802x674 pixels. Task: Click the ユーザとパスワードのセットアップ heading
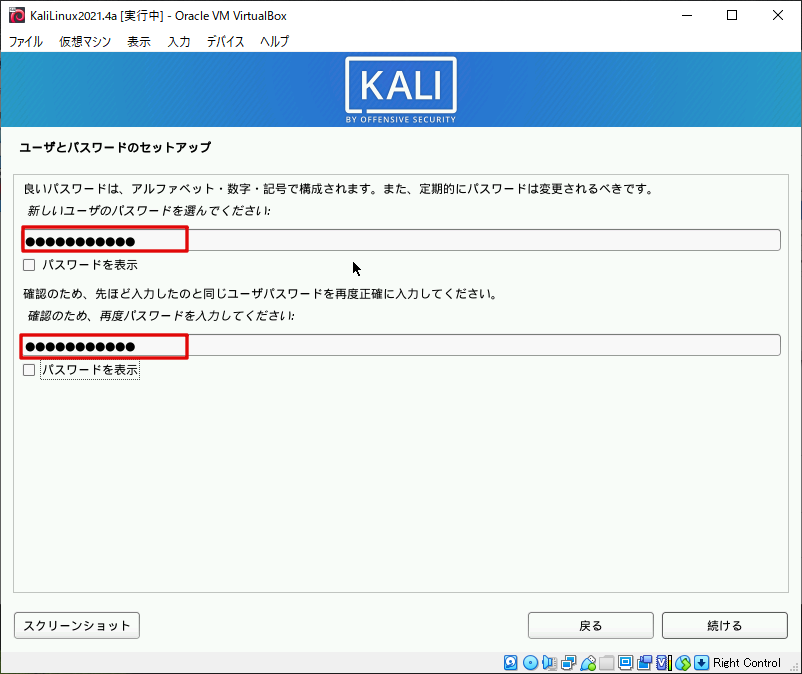point(115,147)
